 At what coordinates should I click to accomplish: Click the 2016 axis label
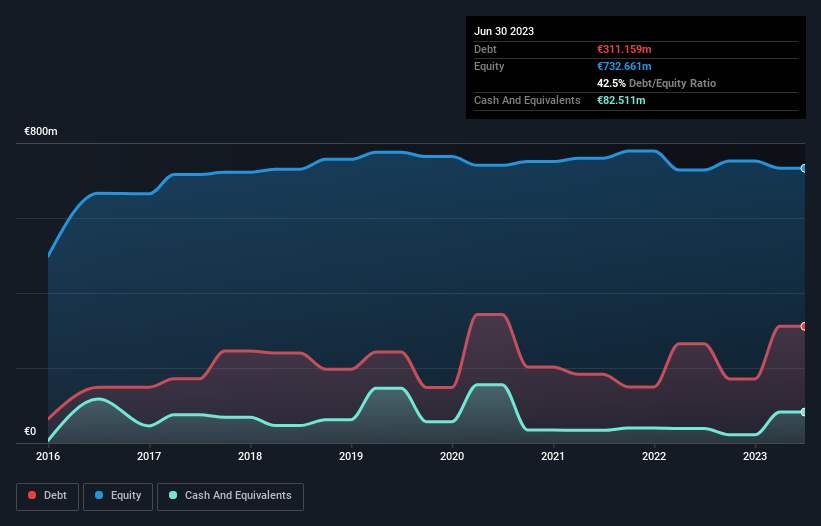click(48, 456)
